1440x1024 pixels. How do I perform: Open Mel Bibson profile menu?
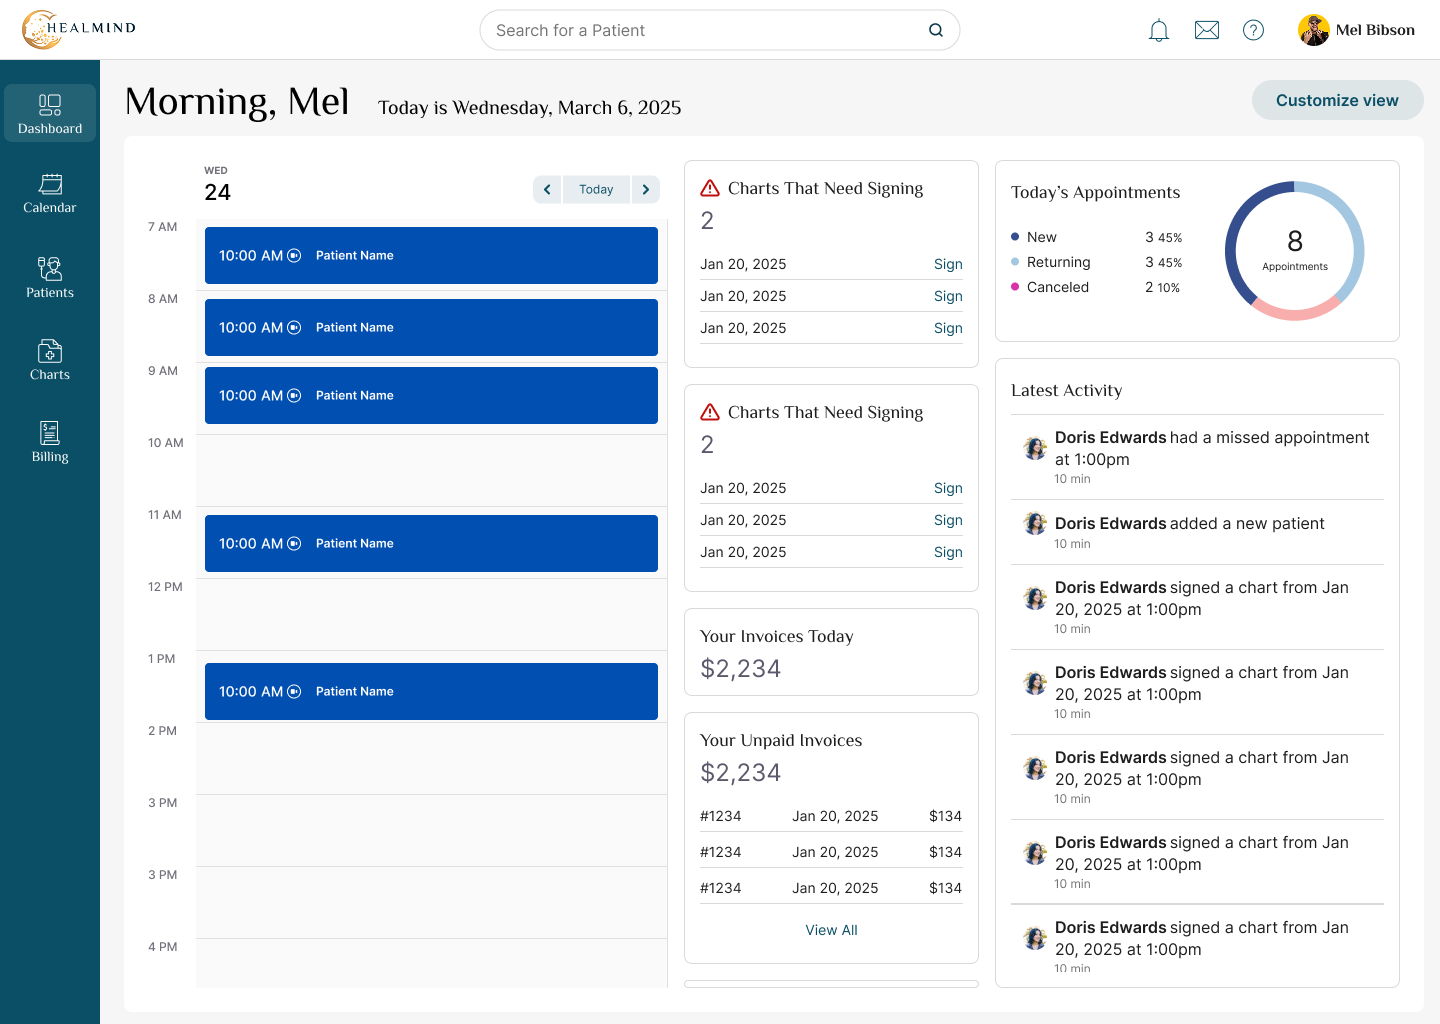coord(1356,30)
